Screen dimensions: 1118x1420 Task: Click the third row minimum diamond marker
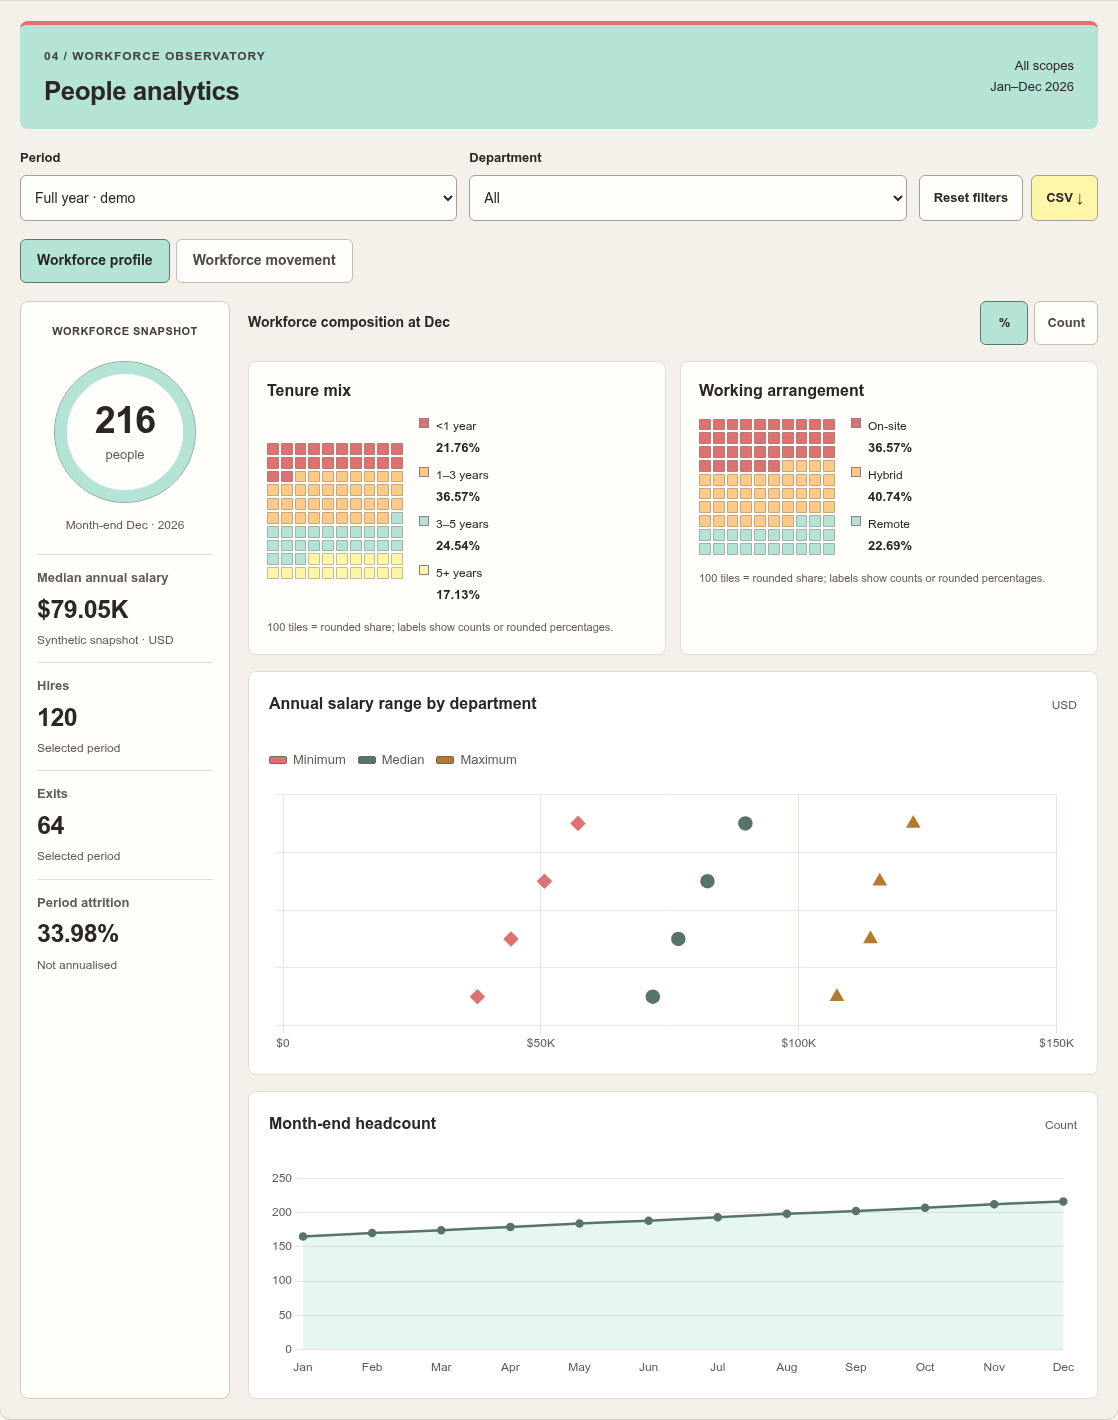click(511, 939)
